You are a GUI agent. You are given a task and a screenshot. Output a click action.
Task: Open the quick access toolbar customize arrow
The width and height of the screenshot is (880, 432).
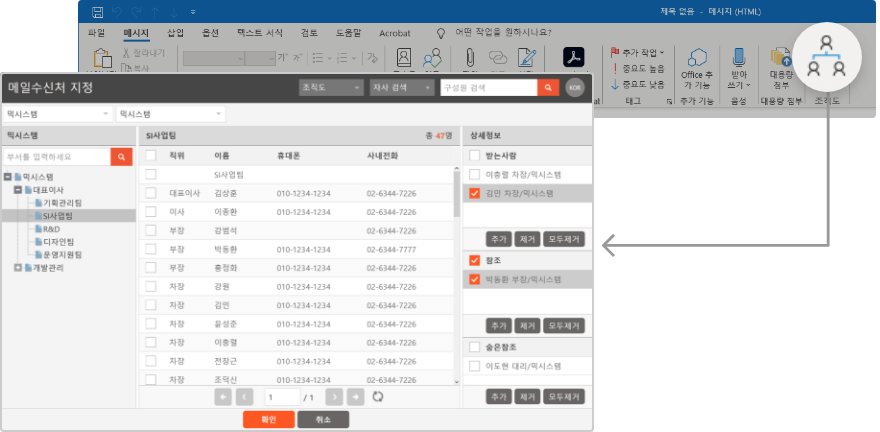click(192, 12)
